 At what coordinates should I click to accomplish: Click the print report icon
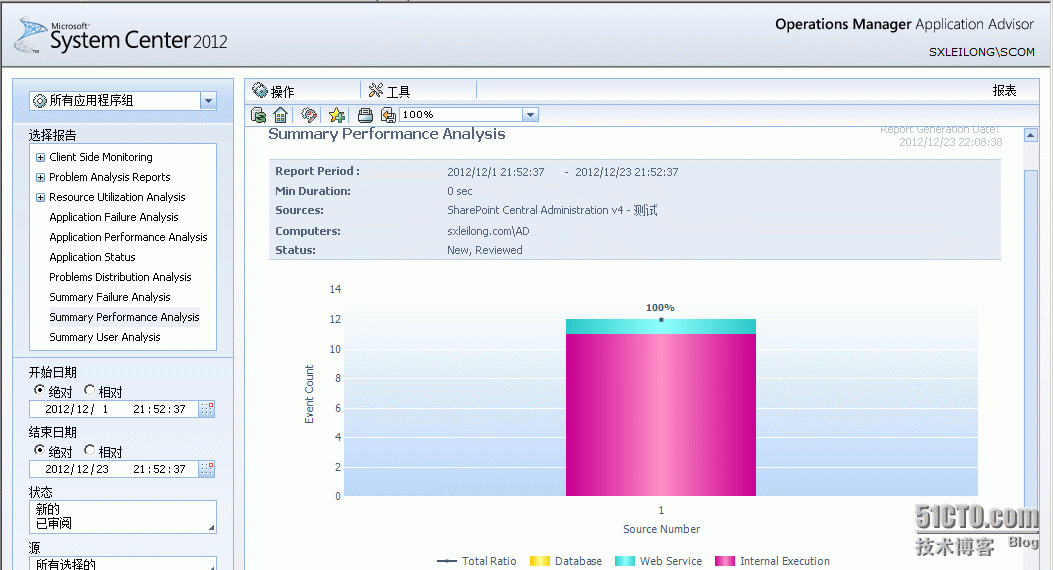pos(365,115)
